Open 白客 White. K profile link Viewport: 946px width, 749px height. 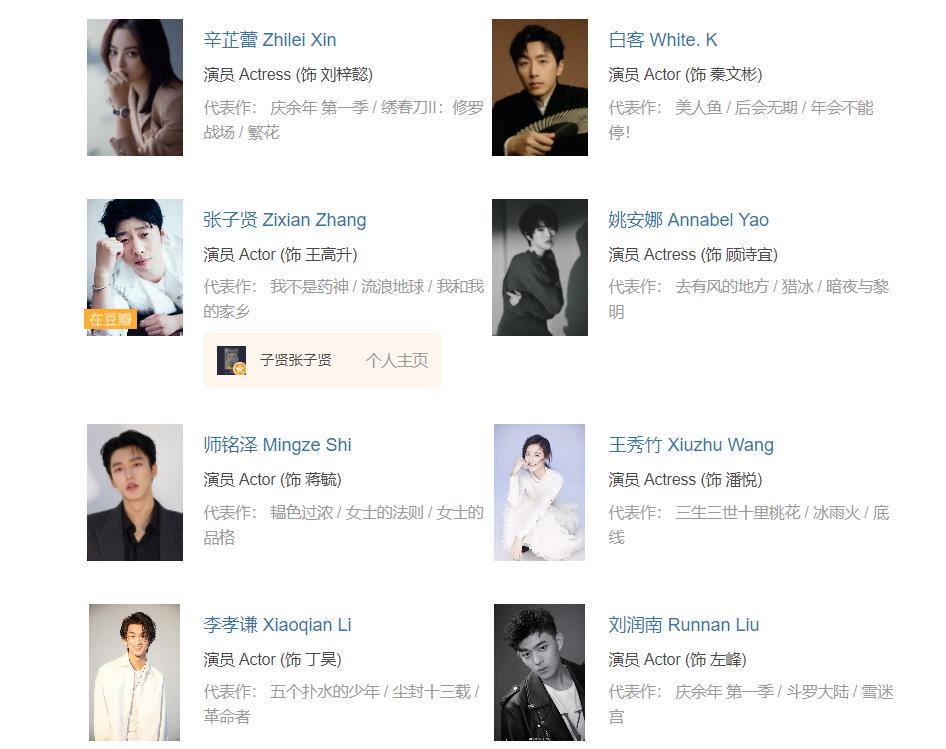pyautogui.click(x=663, y=40)
